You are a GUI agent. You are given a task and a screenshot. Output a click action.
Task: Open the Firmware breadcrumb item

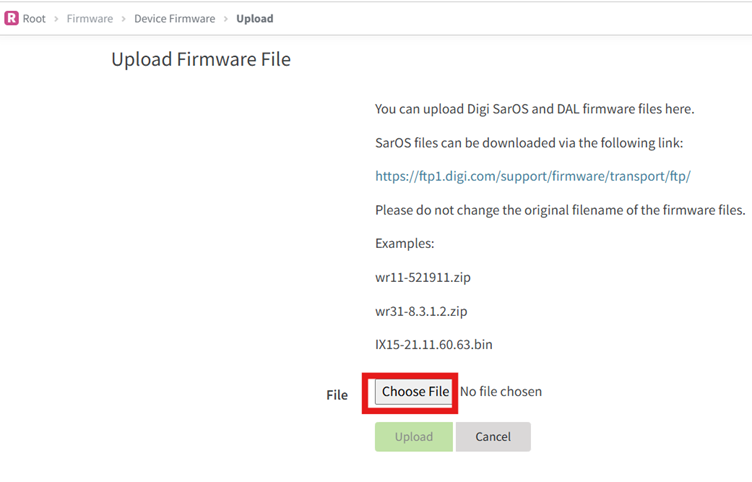89,18
